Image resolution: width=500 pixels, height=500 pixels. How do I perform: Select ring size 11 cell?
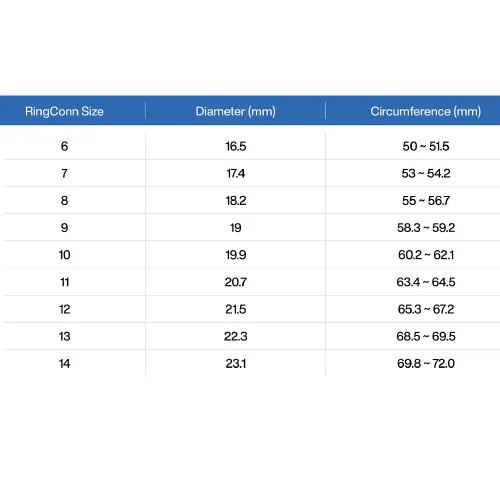[x=64, y=282]
